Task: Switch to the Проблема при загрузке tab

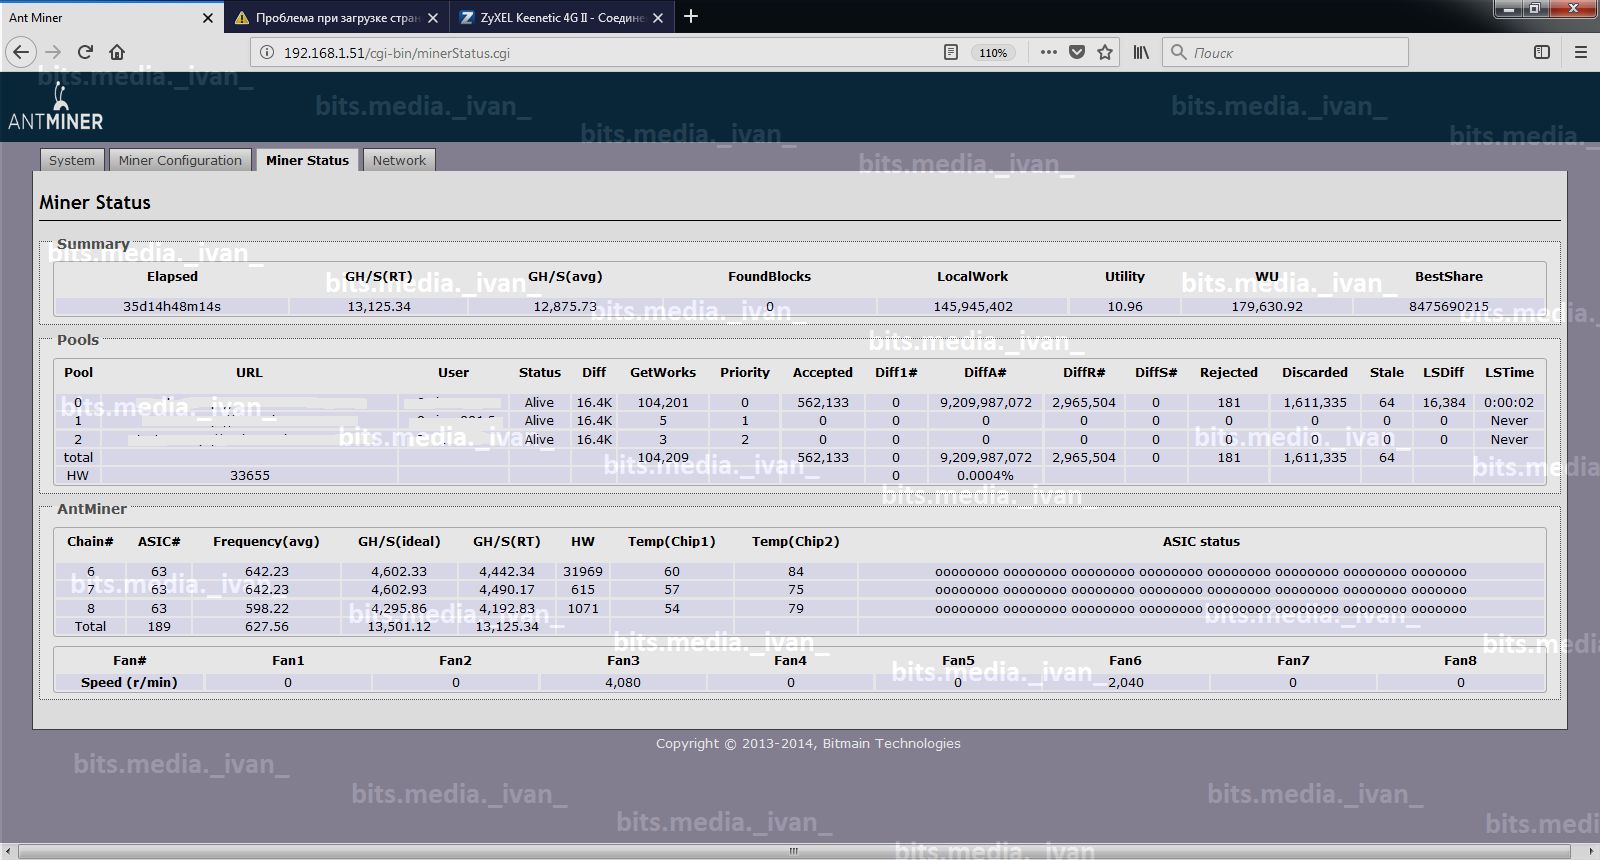Action: [x=337, y=17]
